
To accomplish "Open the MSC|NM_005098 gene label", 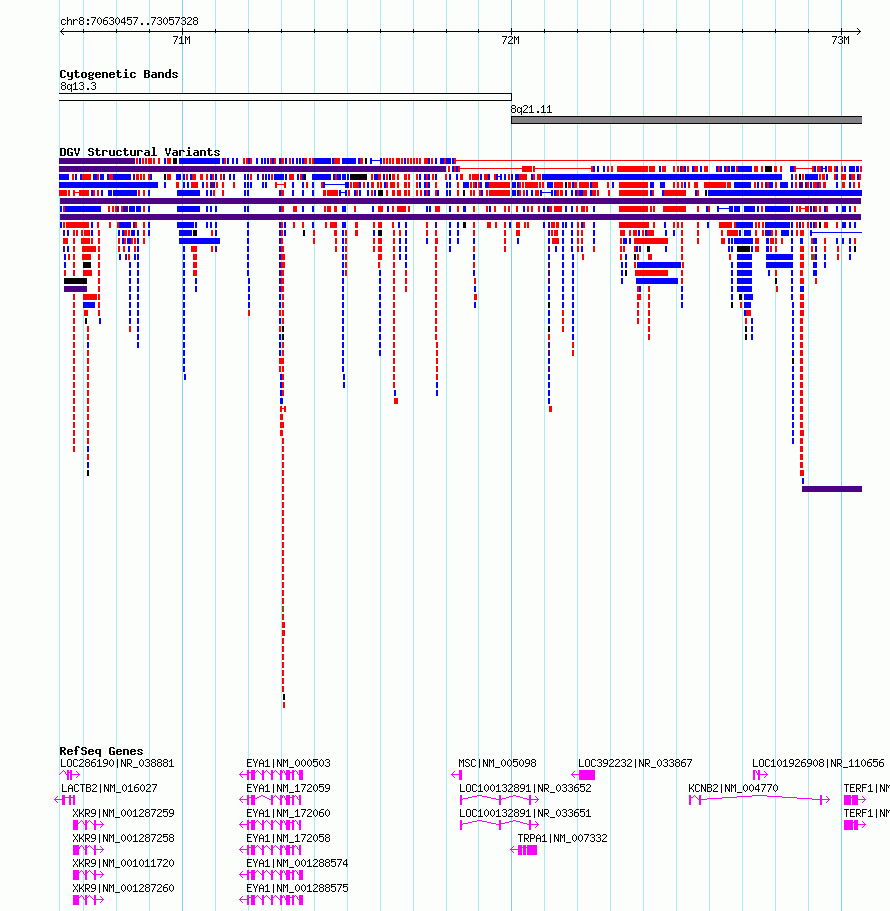I will click(497, 763).
